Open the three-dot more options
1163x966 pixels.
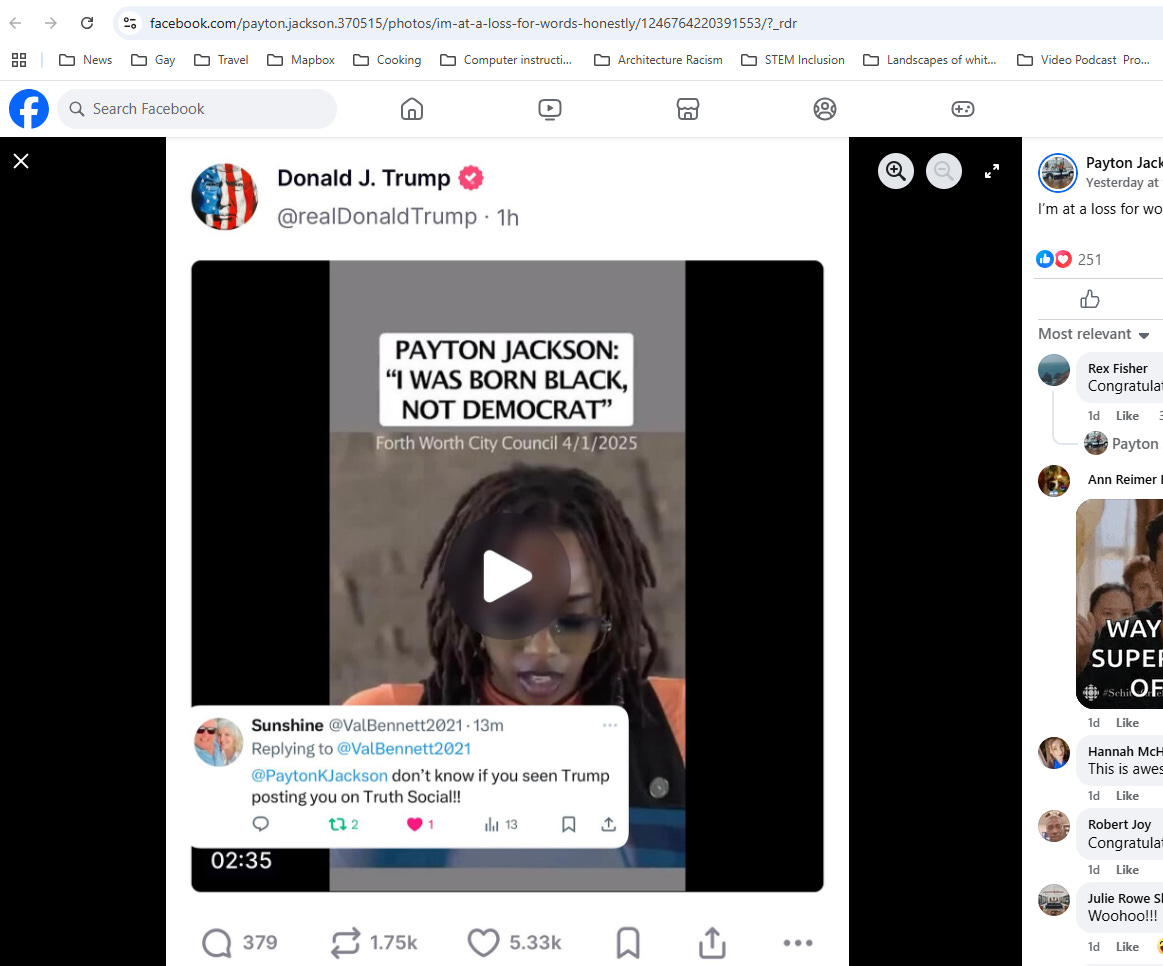click(x=798, y=943)
